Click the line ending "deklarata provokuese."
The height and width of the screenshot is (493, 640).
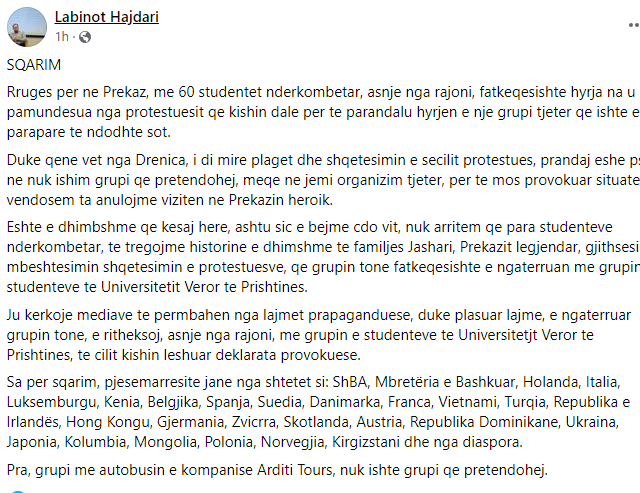184,355
